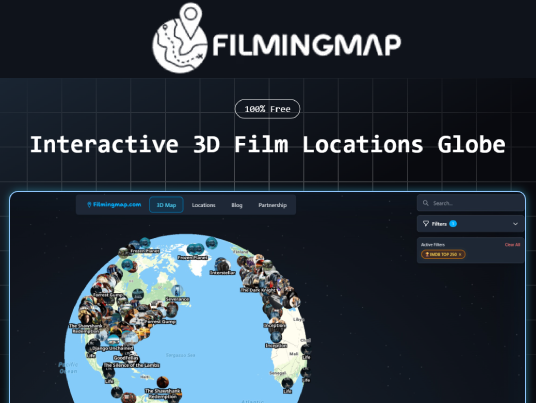Click the magnifying glass search icon
Viewport: 536px width, 403px height.
pos(426,203)
